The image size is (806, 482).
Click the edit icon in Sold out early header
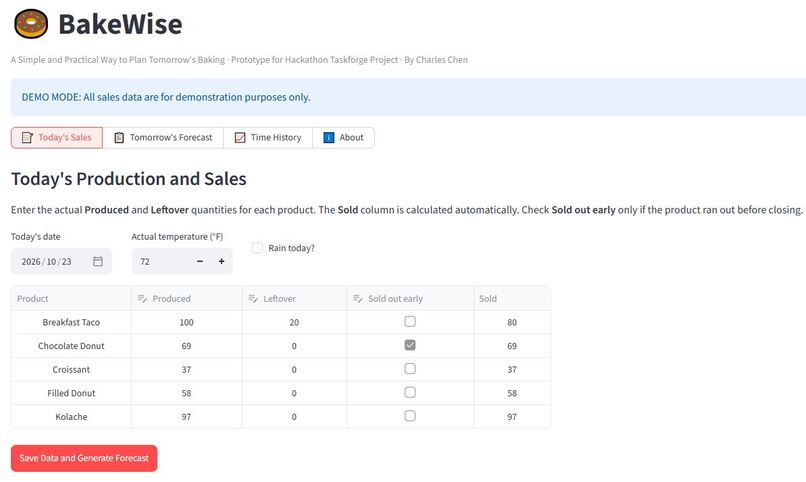tap(358, 299)
